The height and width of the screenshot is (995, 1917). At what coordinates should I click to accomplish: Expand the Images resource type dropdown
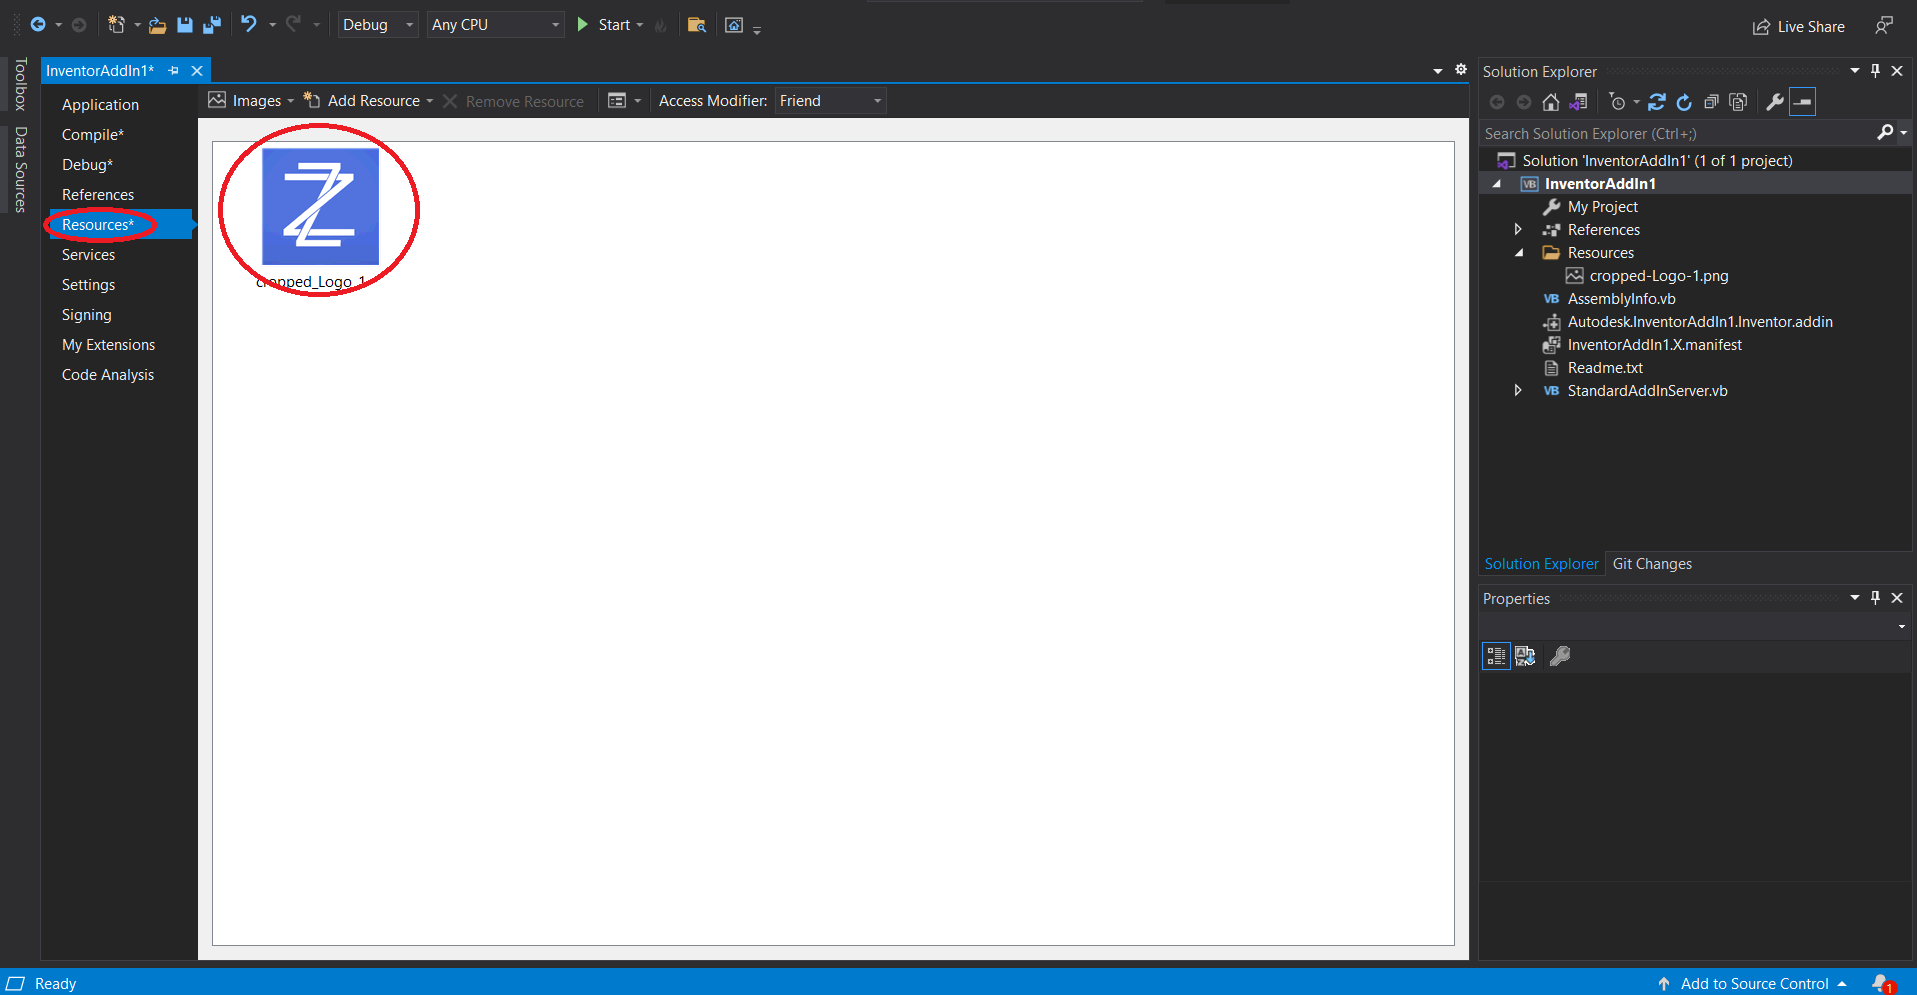click(x=290, y=100)
